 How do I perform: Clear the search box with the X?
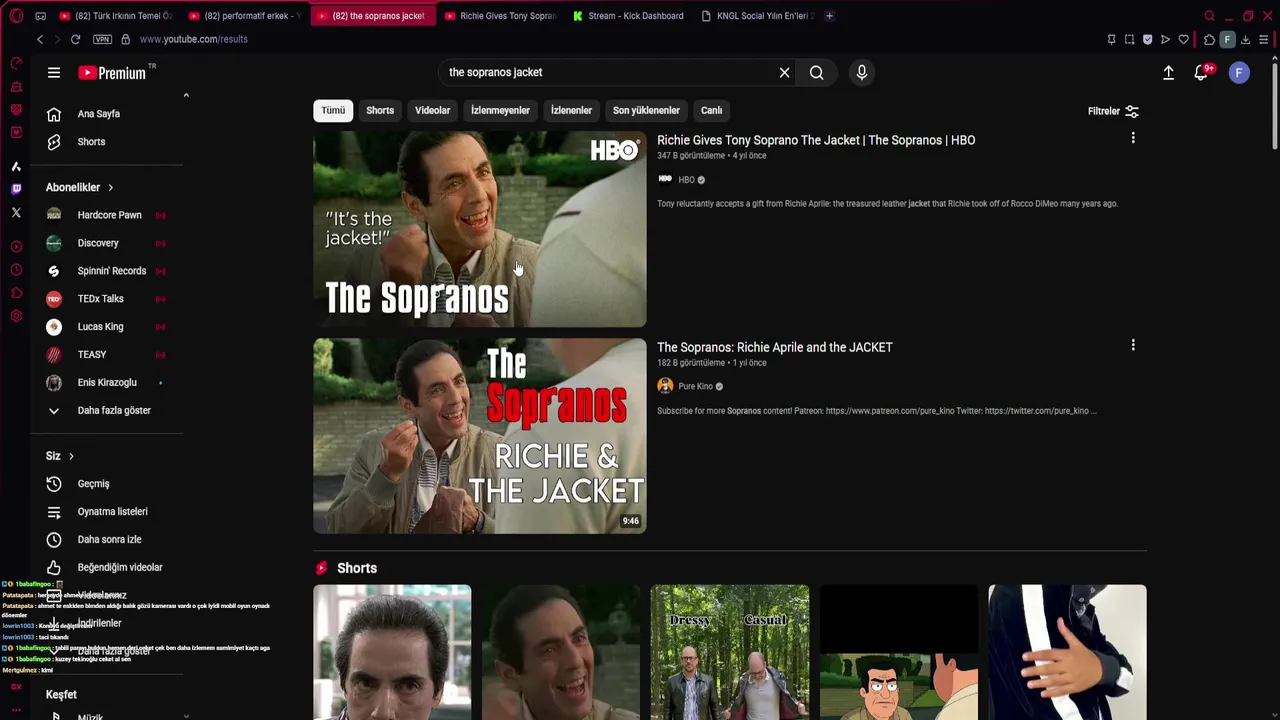(784, 72)
